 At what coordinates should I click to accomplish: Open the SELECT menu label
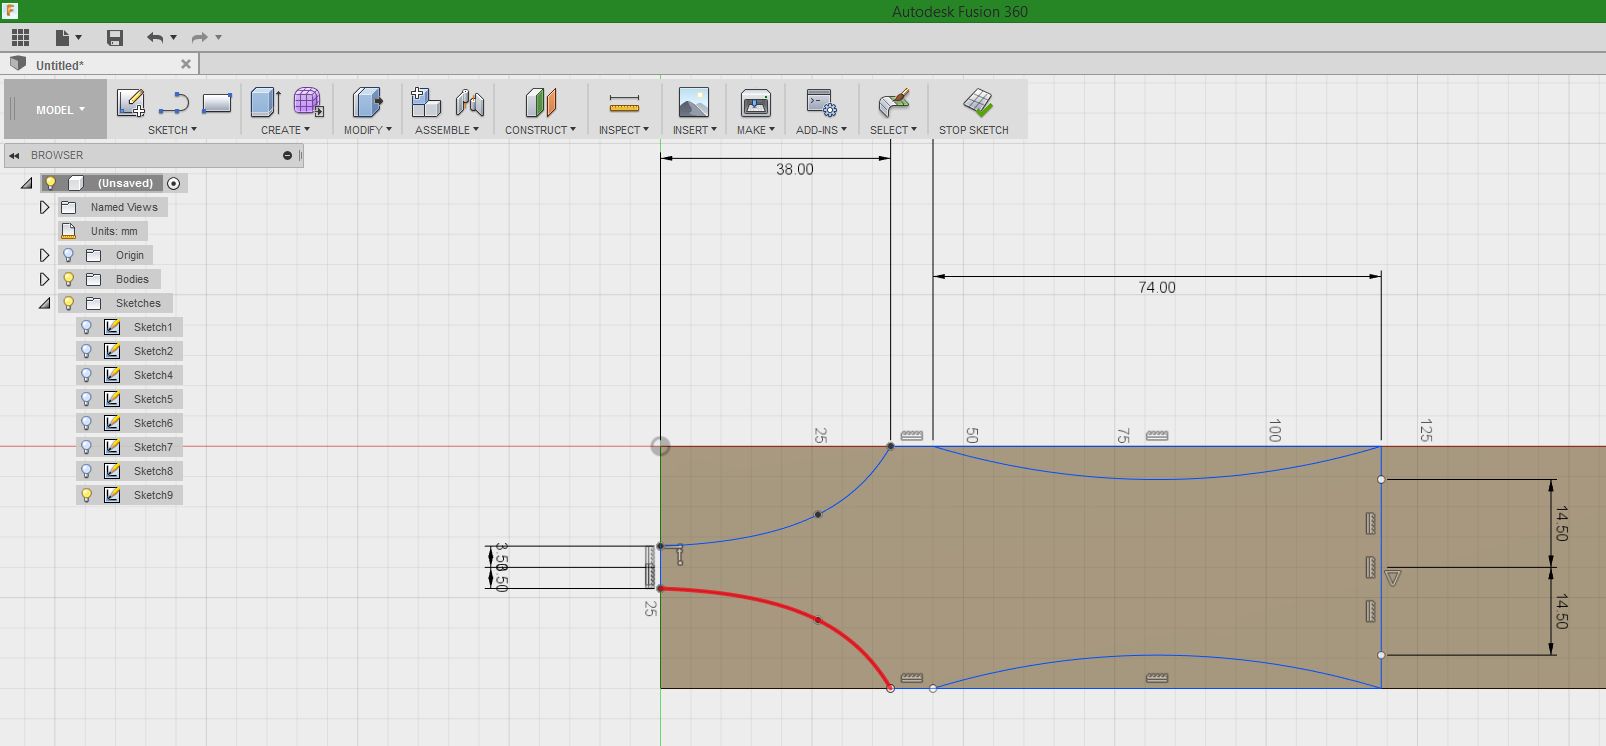(x=893, y=130)
